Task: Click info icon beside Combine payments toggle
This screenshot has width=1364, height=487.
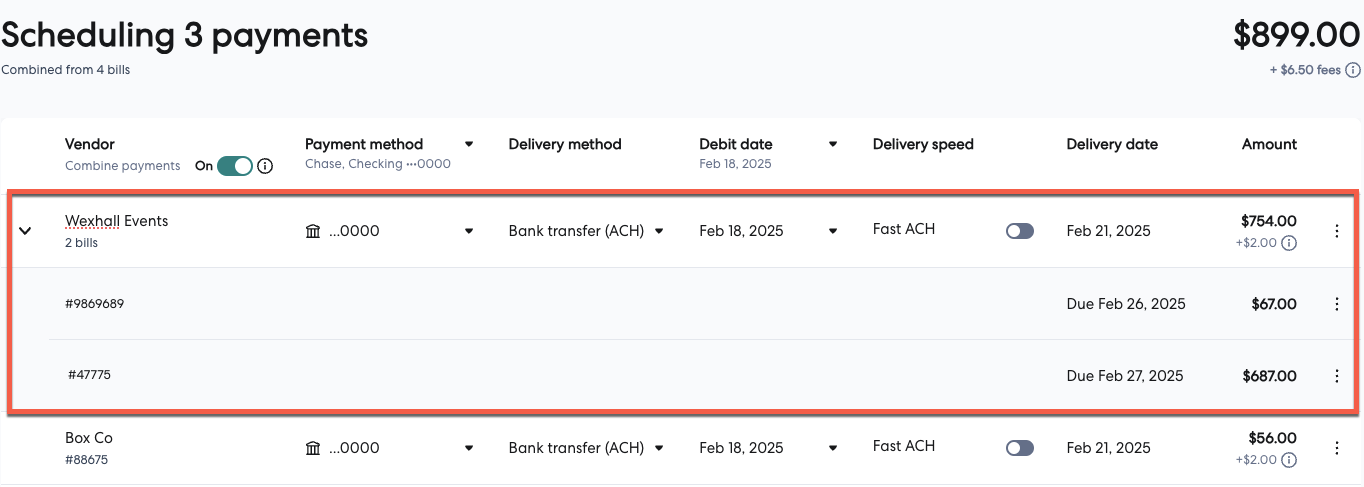Action: tap(265, 166)
